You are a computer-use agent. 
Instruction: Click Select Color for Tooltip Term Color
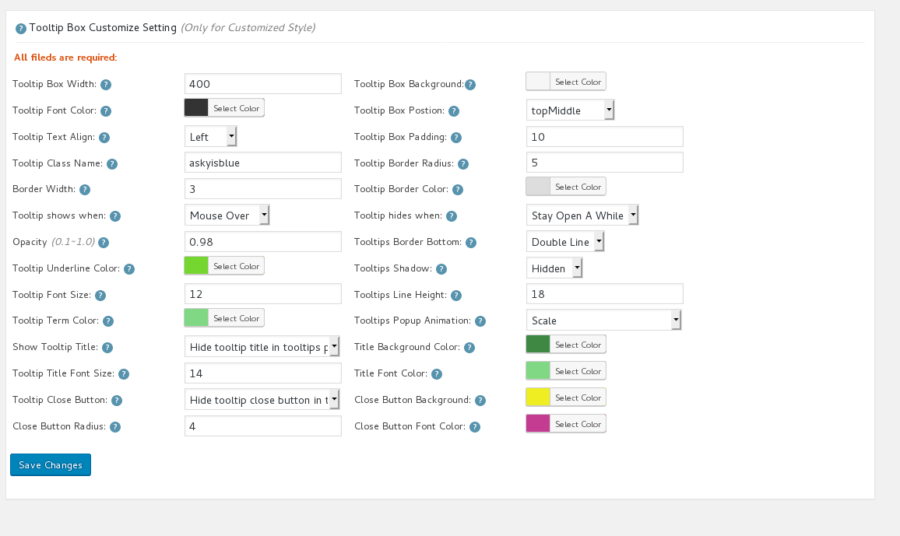pyautogui.click(x=236, y=318)
